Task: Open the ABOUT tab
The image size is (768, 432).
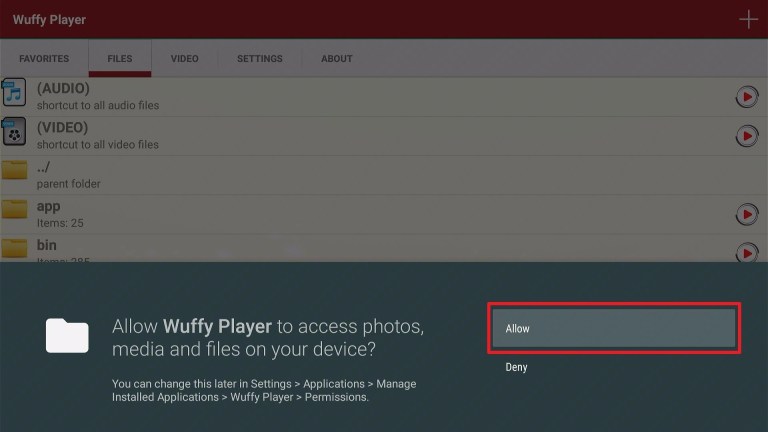Action: [336, 58]
